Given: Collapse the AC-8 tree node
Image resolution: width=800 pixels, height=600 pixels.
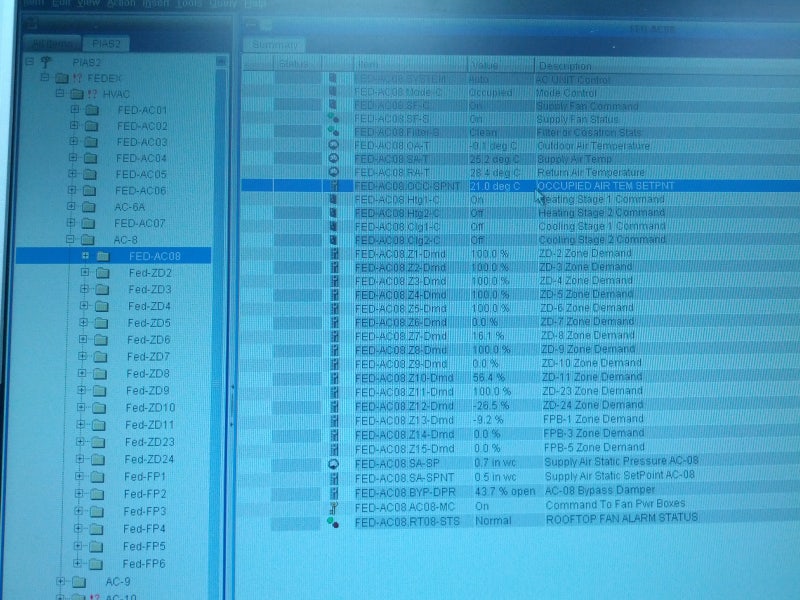Looking at the screenshot, I should [x=70, y=239].
